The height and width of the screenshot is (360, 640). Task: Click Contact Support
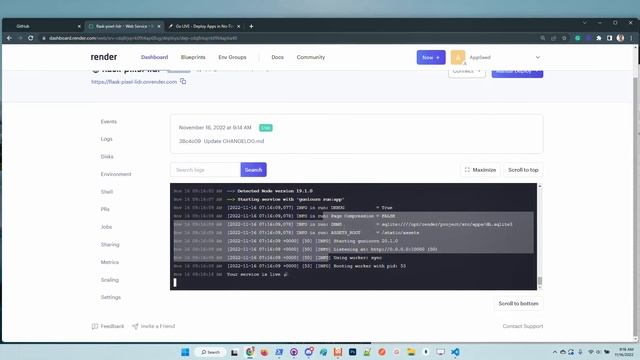point(523,326)
